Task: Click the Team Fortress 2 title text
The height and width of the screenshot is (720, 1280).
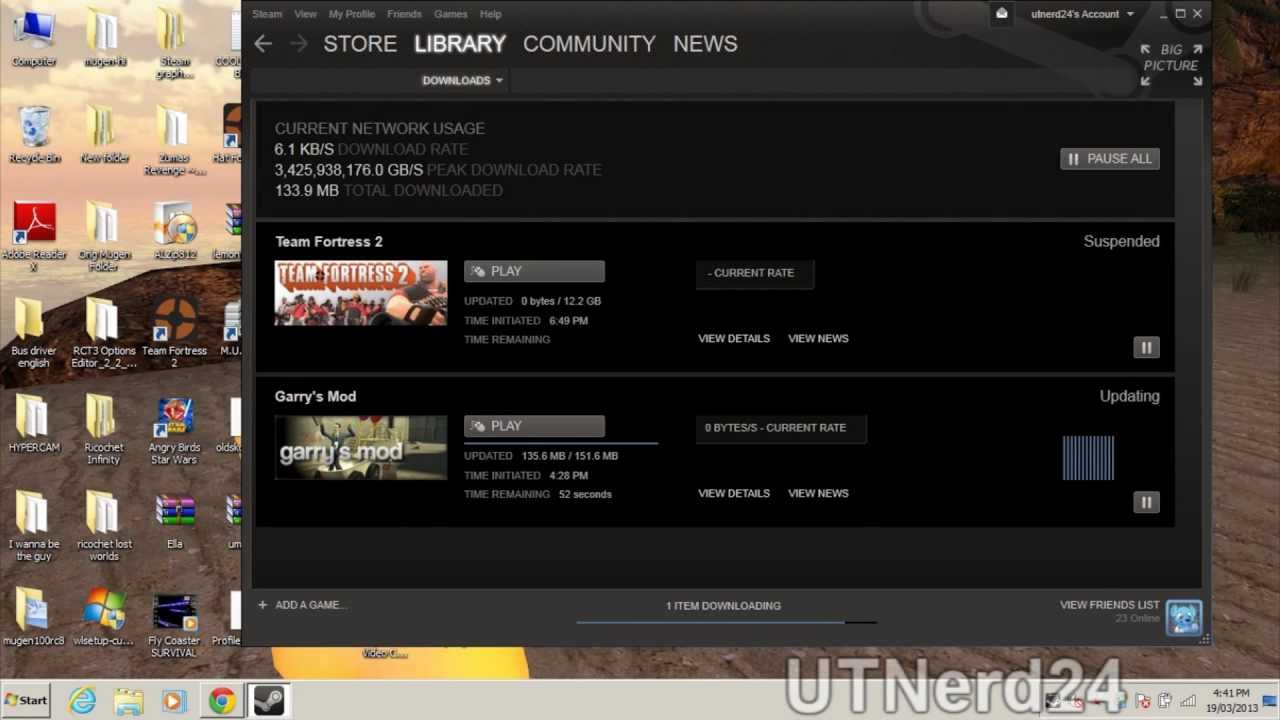Action: pos(329,241)
